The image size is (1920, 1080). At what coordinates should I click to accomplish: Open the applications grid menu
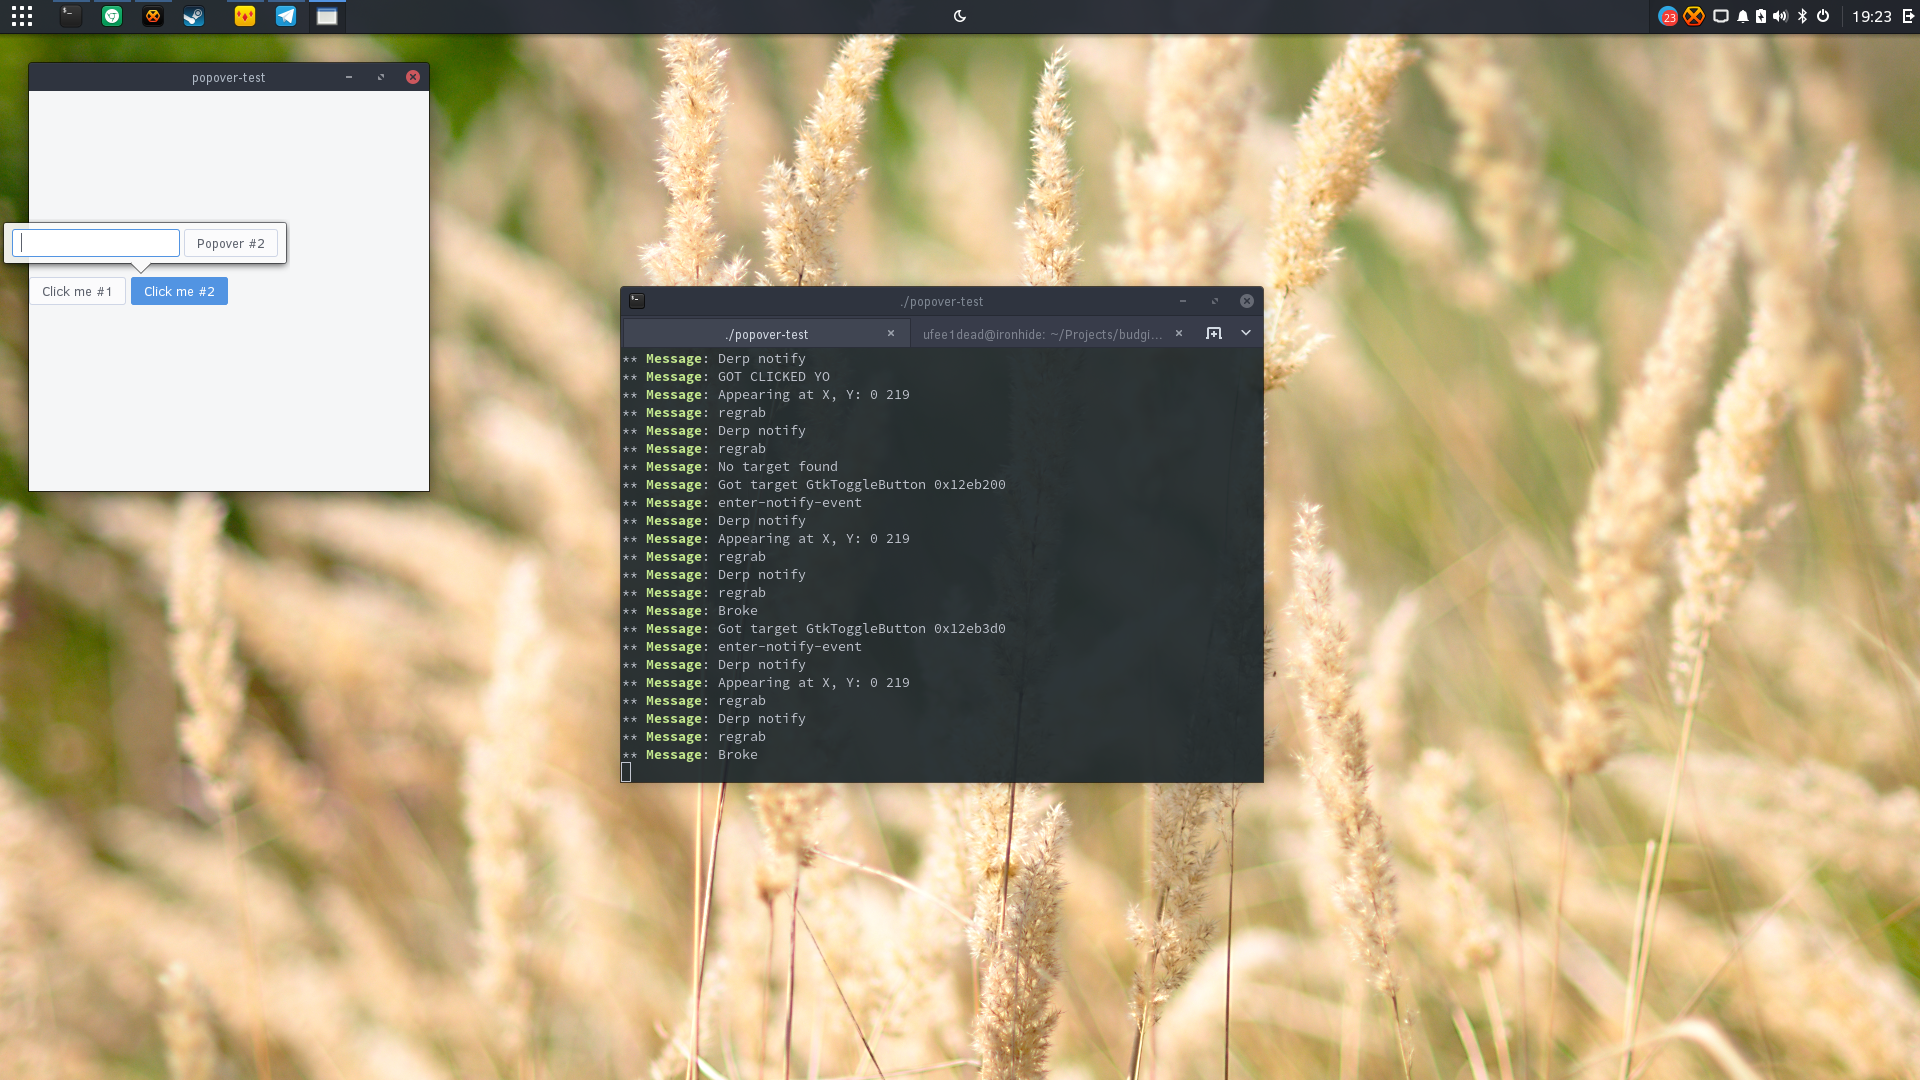22,16
